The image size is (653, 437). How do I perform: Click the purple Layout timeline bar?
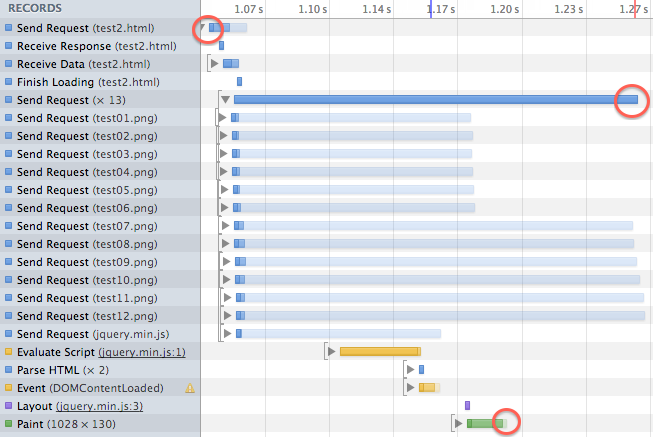tap(467, 405)
